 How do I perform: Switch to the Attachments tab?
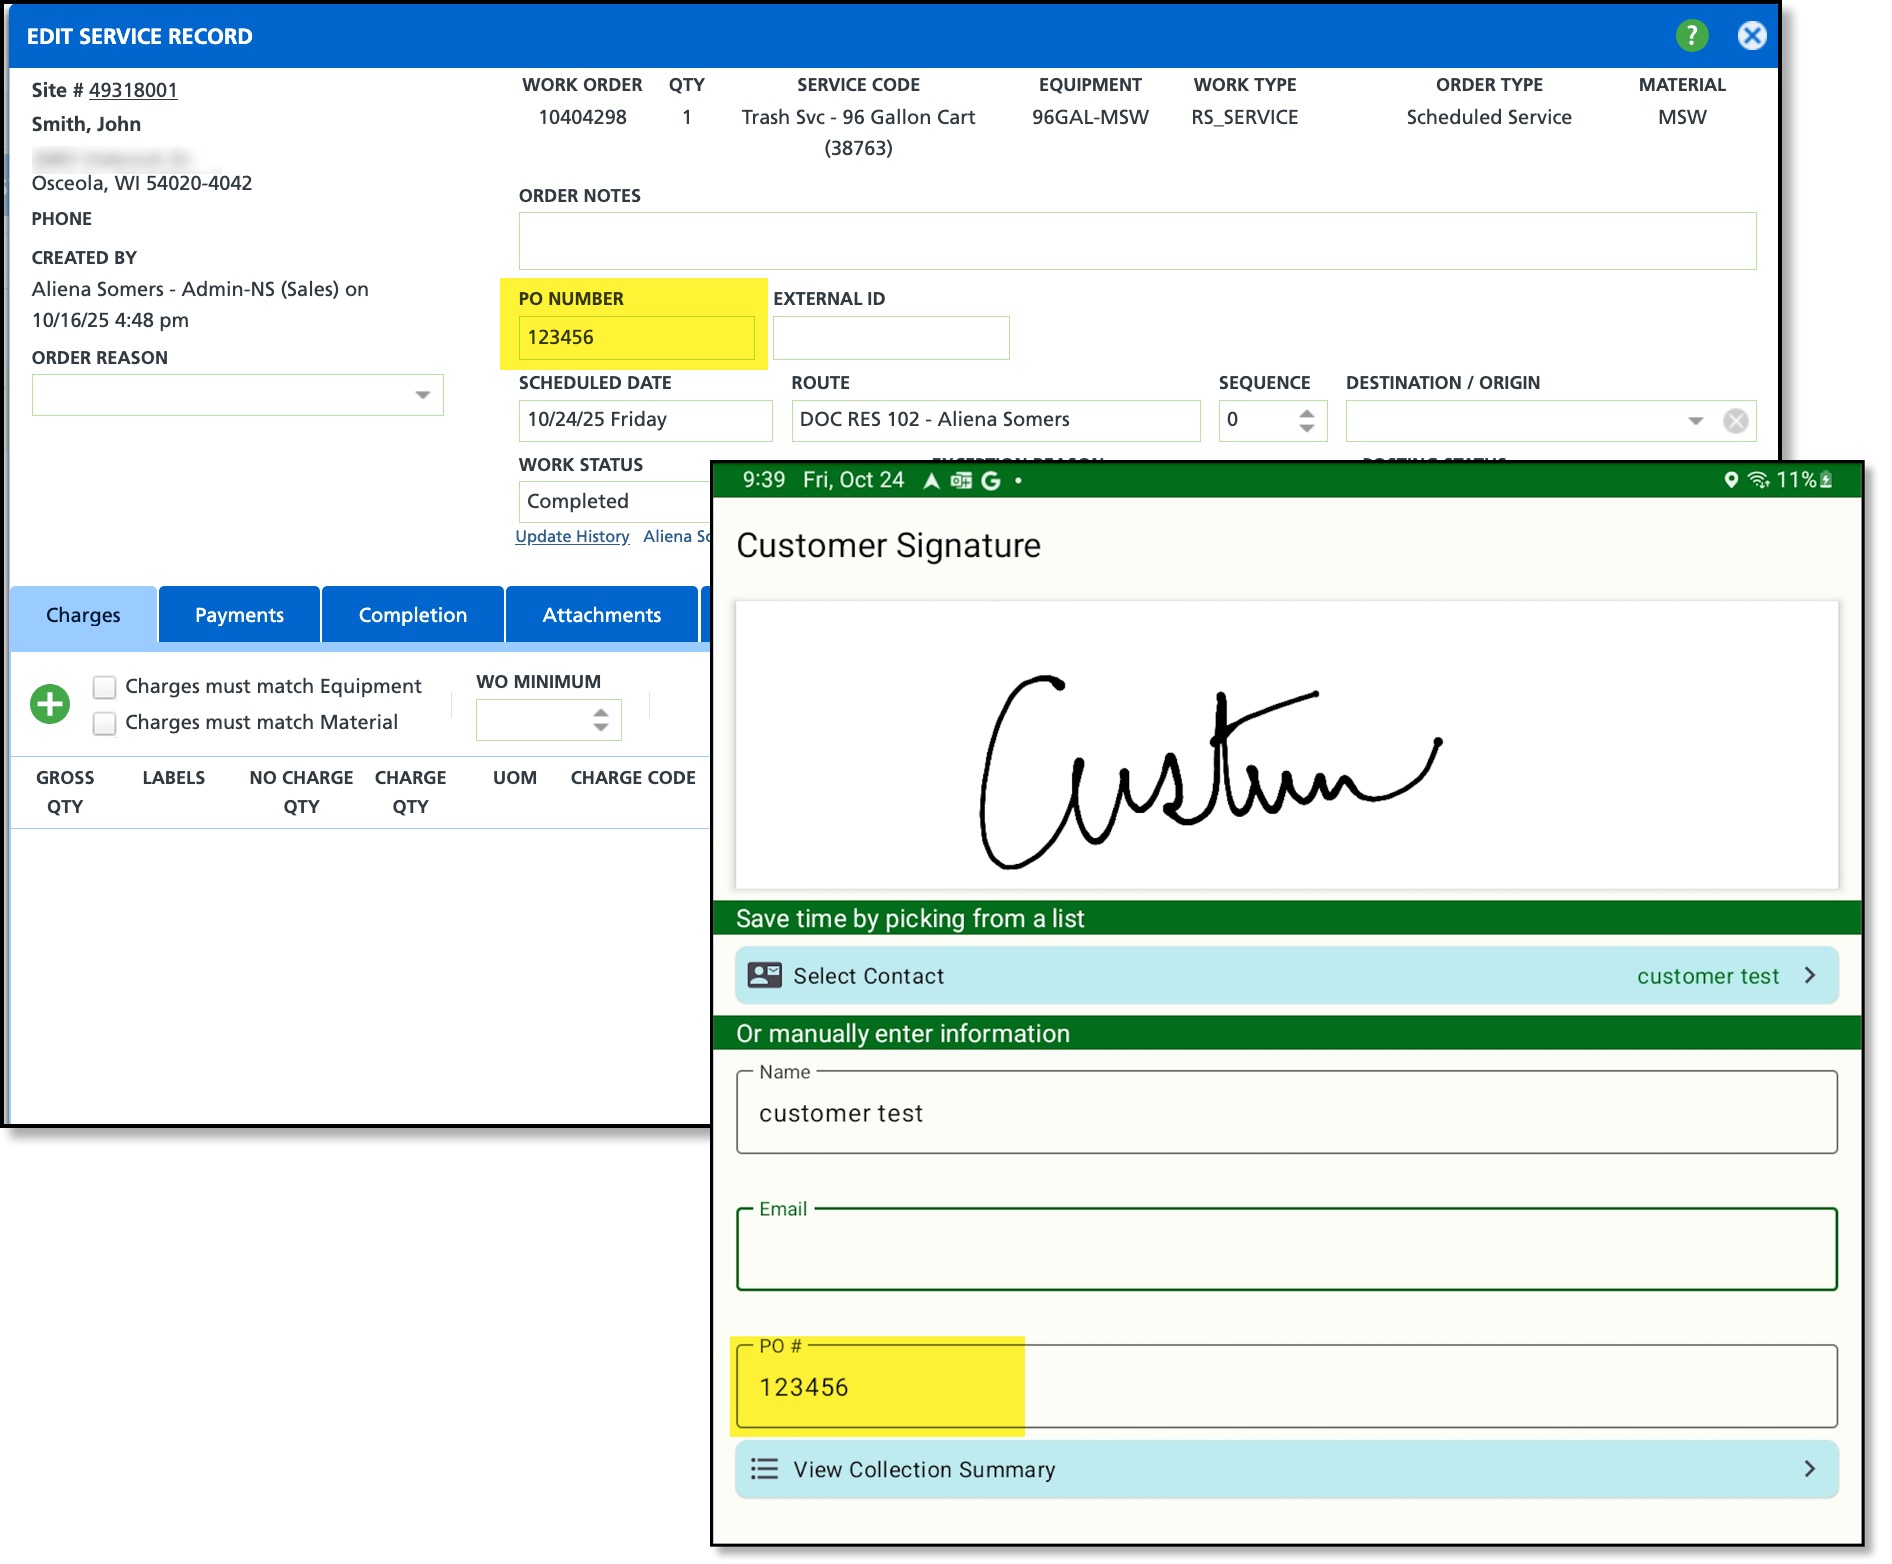click(x=602, y=615)
